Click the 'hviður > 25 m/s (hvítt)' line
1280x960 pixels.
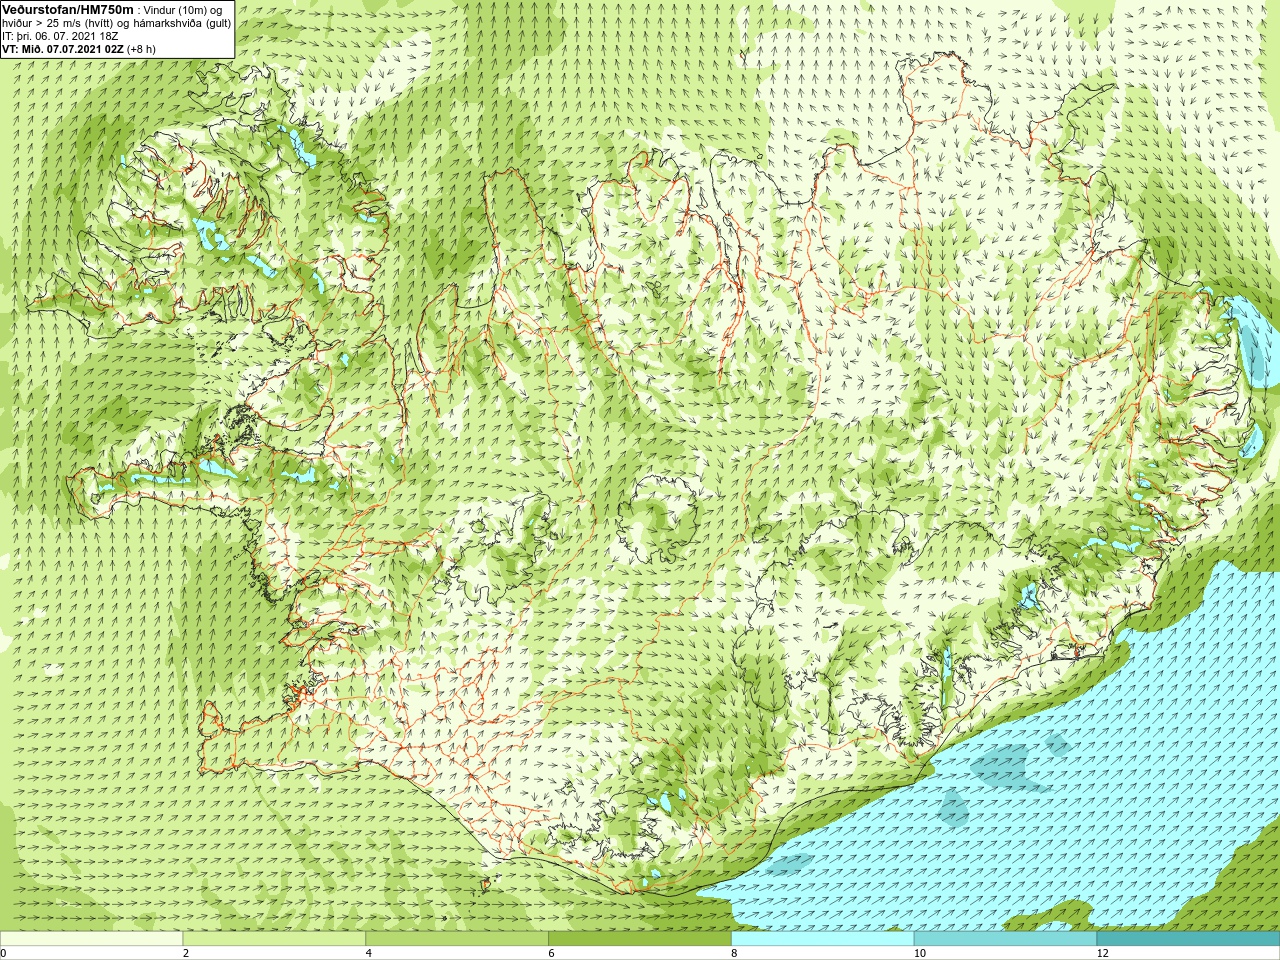tap(58, 23)
